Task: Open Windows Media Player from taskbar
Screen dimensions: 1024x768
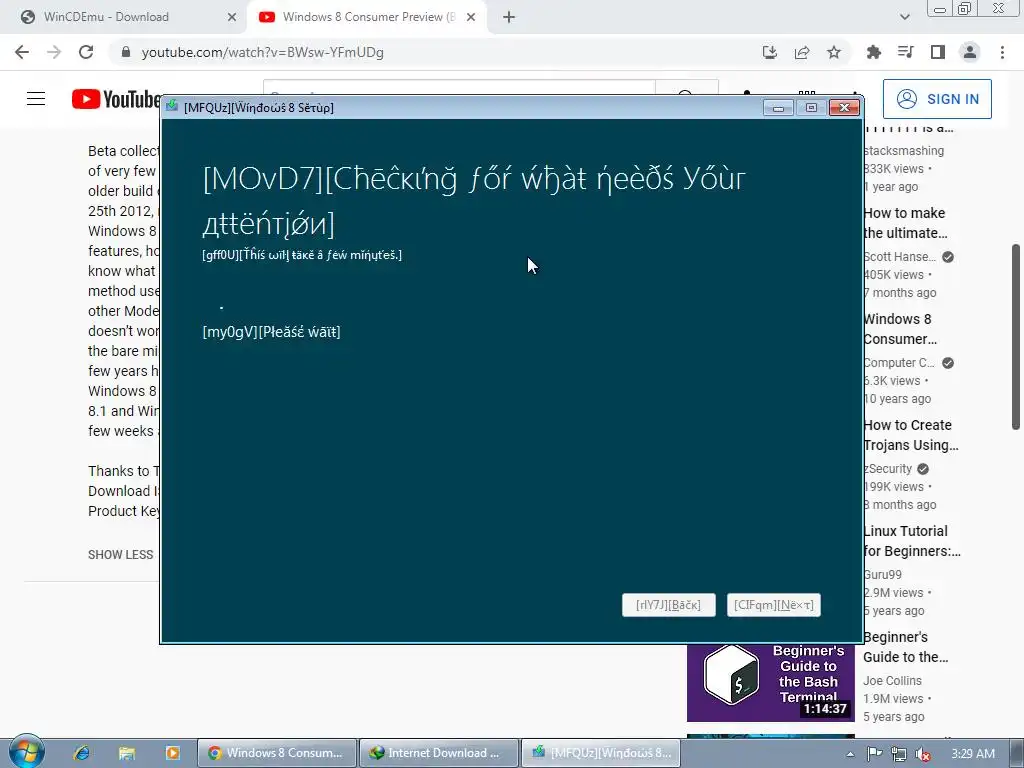Action: [x=172, y=753]
